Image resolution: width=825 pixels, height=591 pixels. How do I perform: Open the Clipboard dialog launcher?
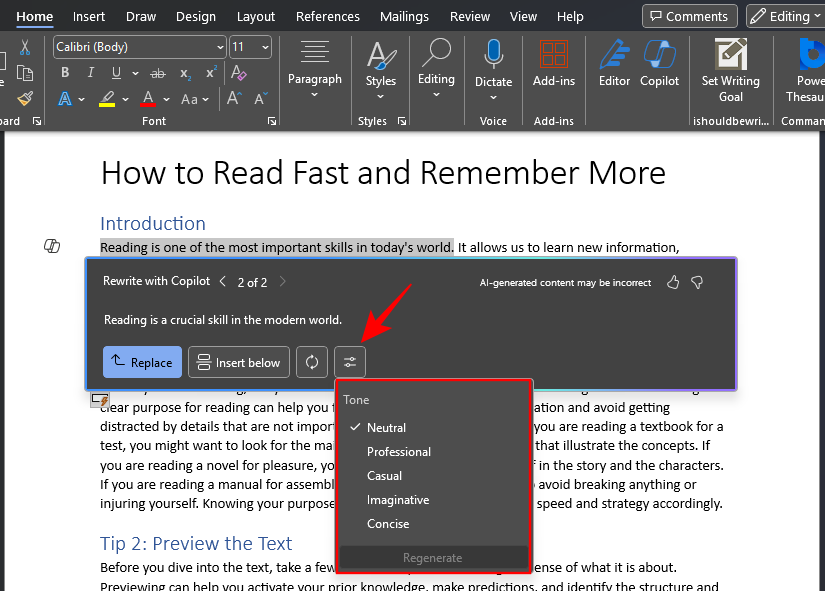point(37,121)
